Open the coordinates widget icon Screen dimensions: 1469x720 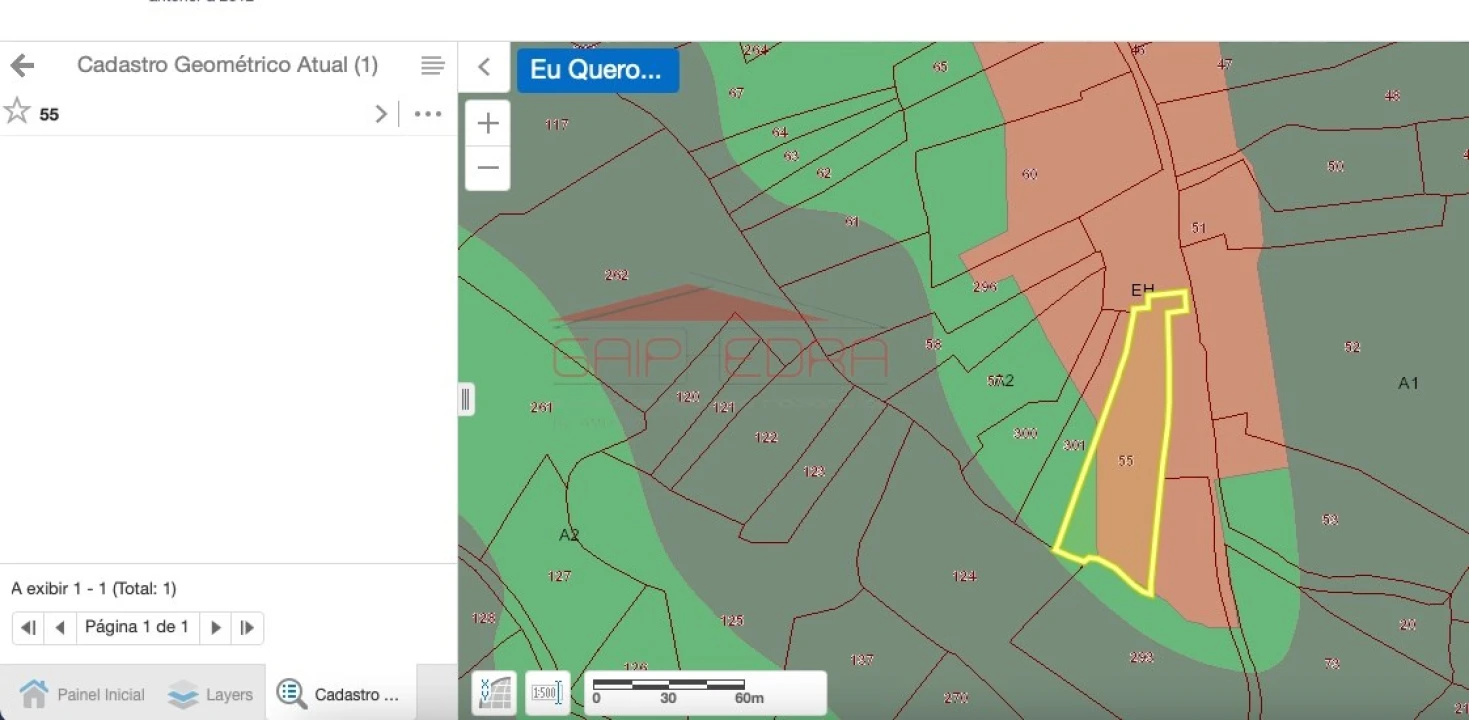pos(494,693)
